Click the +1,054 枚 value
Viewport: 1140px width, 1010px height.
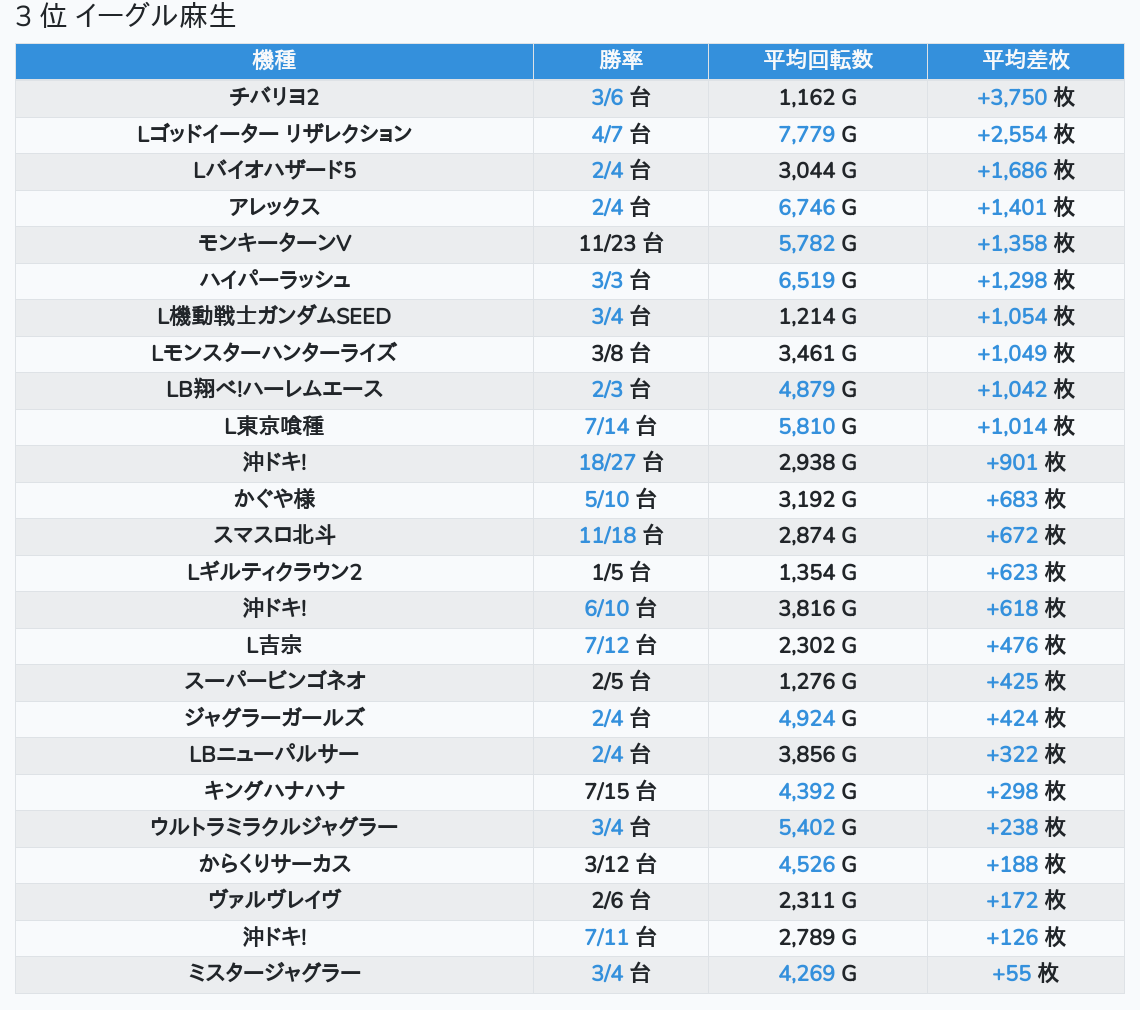[x=1026, y=316]
